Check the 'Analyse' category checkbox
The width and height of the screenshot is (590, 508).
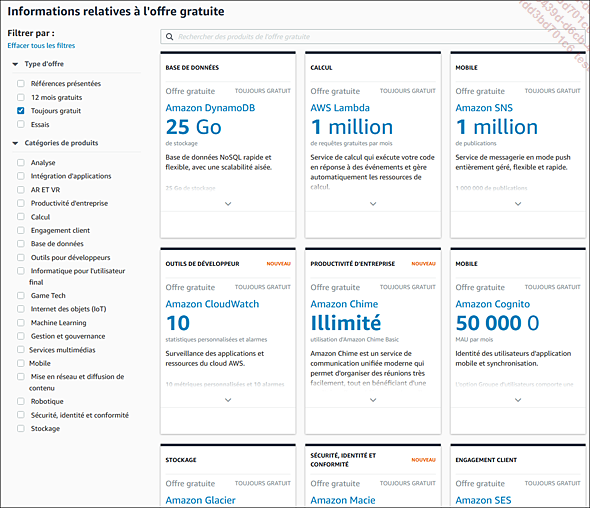(21, 163)
